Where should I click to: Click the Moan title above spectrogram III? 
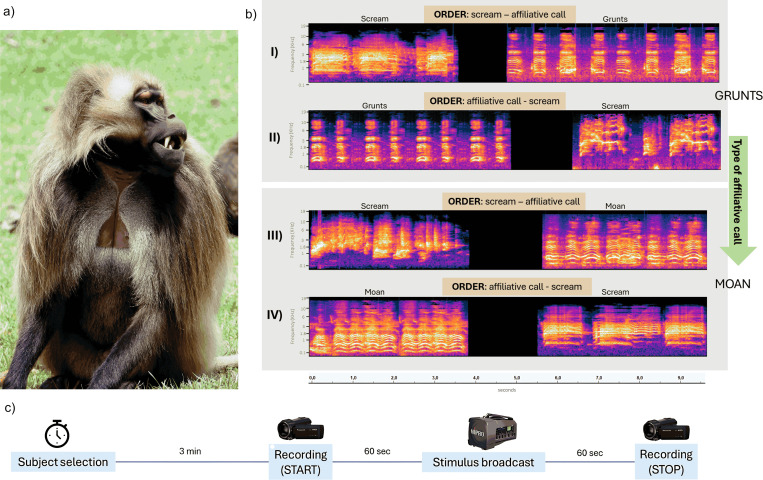pos(615,206)
